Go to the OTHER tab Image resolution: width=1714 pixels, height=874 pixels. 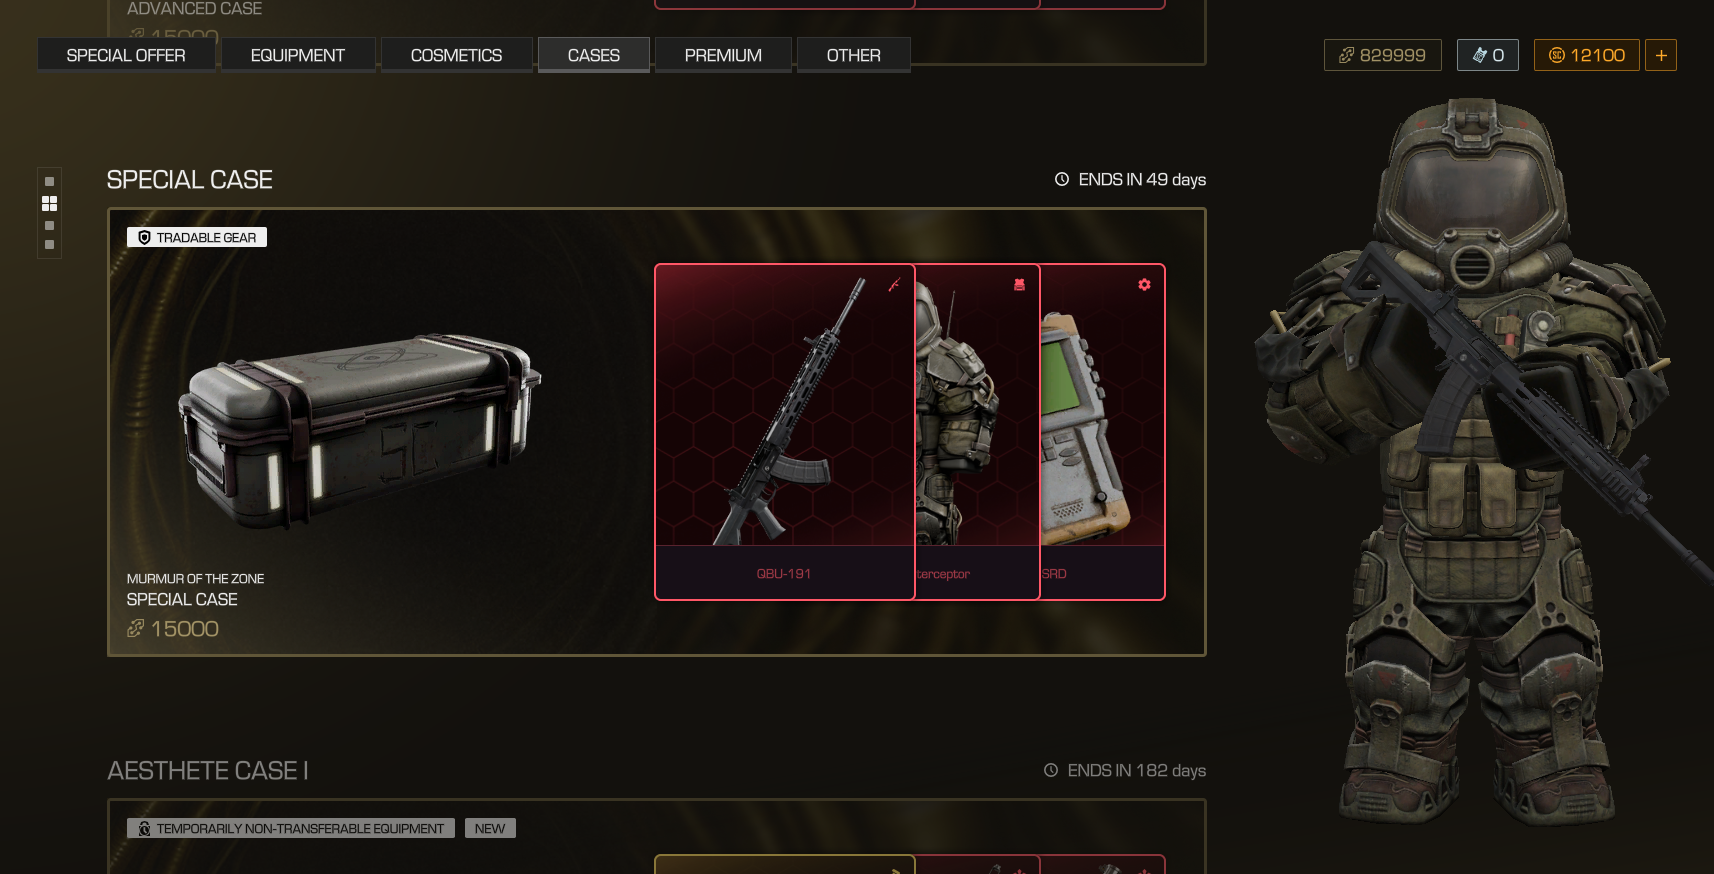pos(853,55)
